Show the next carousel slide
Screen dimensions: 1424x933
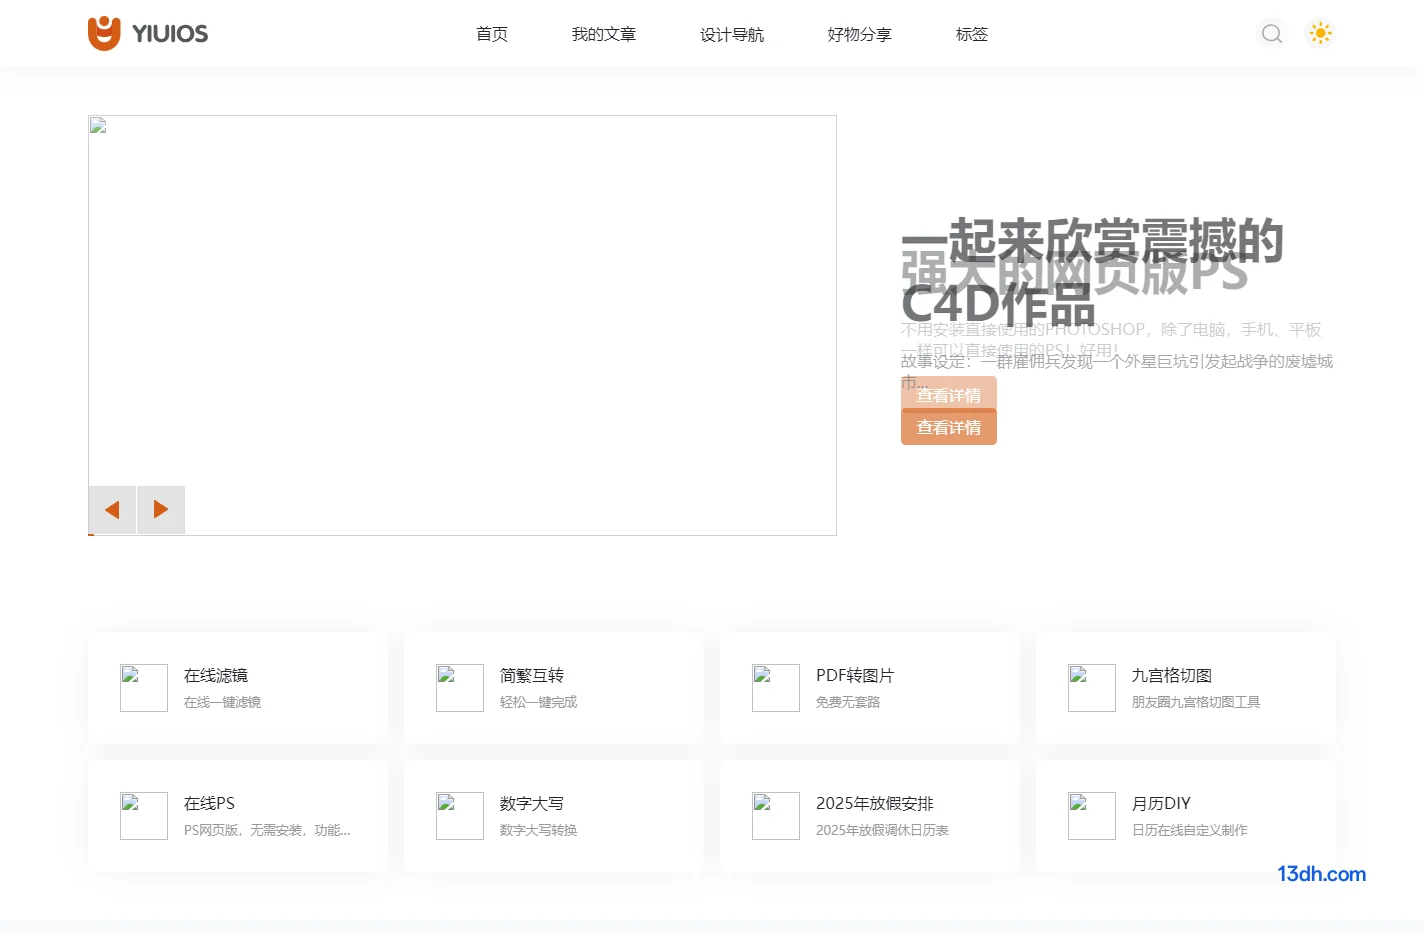(x=161, y=510)
